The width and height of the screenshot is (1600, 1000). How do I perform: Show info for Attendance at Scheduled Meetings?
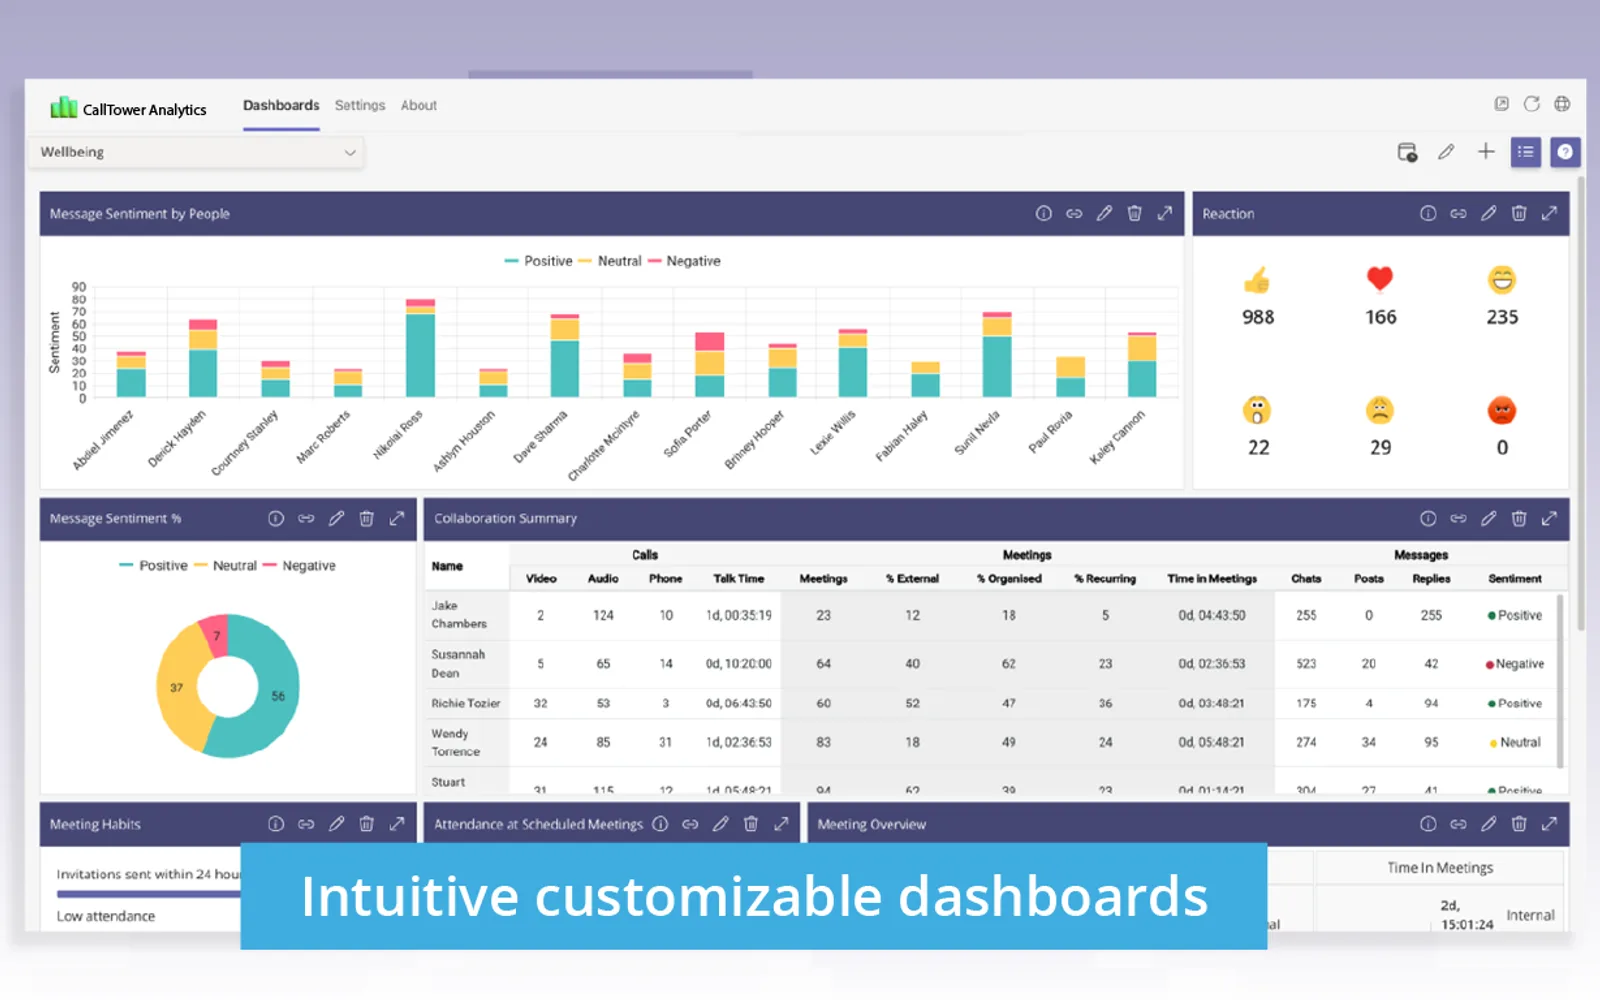tap(660, 824)
